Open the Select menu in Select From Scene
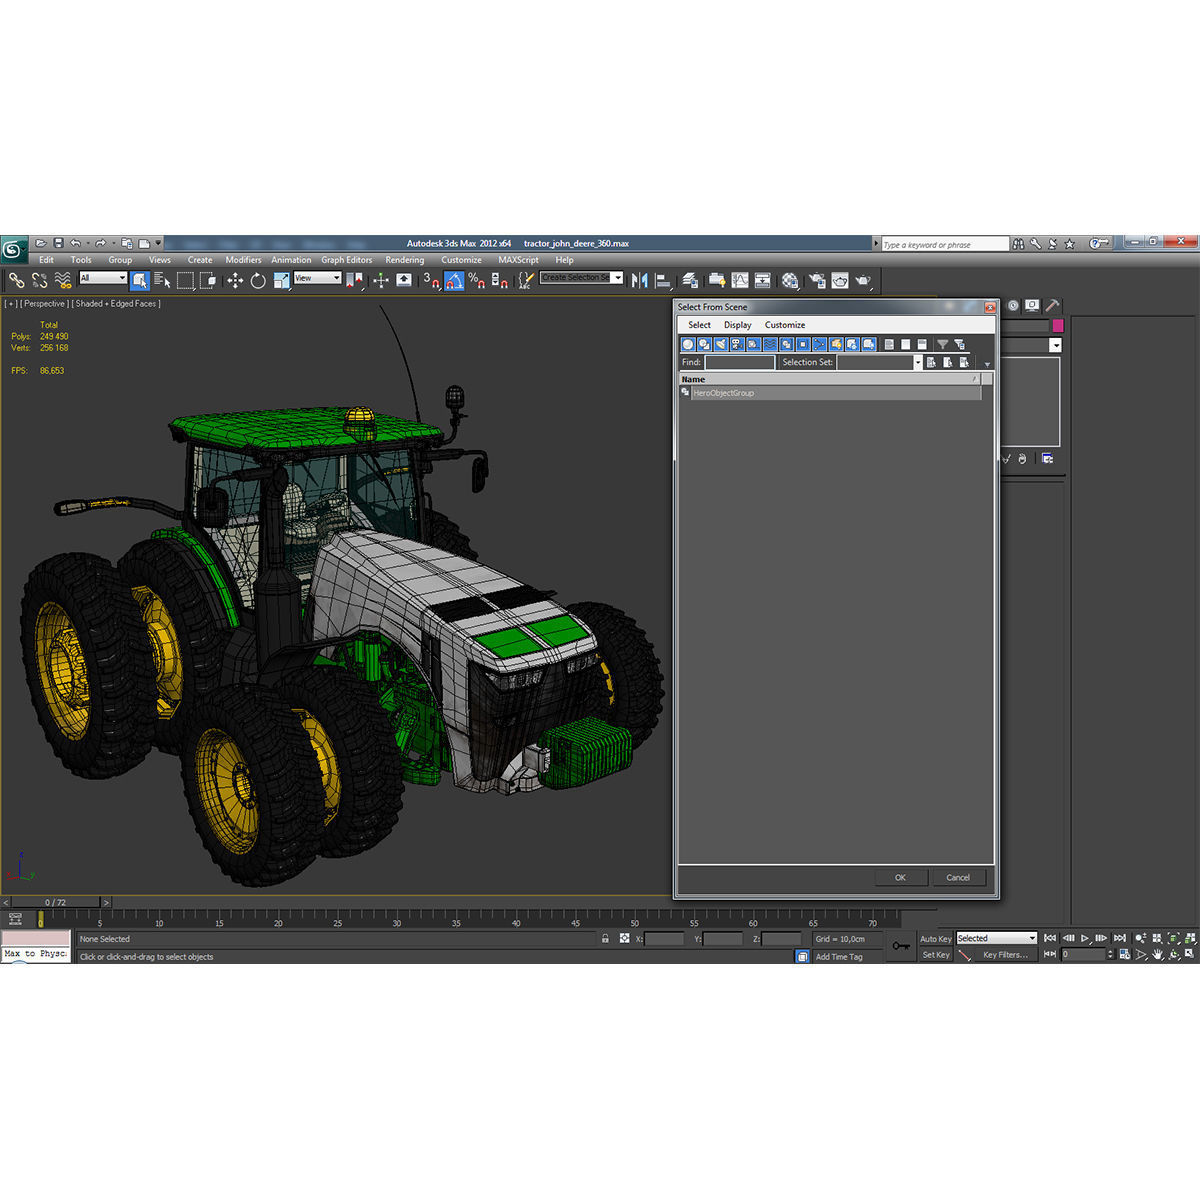Viewport: 1200px width, 1200px height. tap(699, 325)
